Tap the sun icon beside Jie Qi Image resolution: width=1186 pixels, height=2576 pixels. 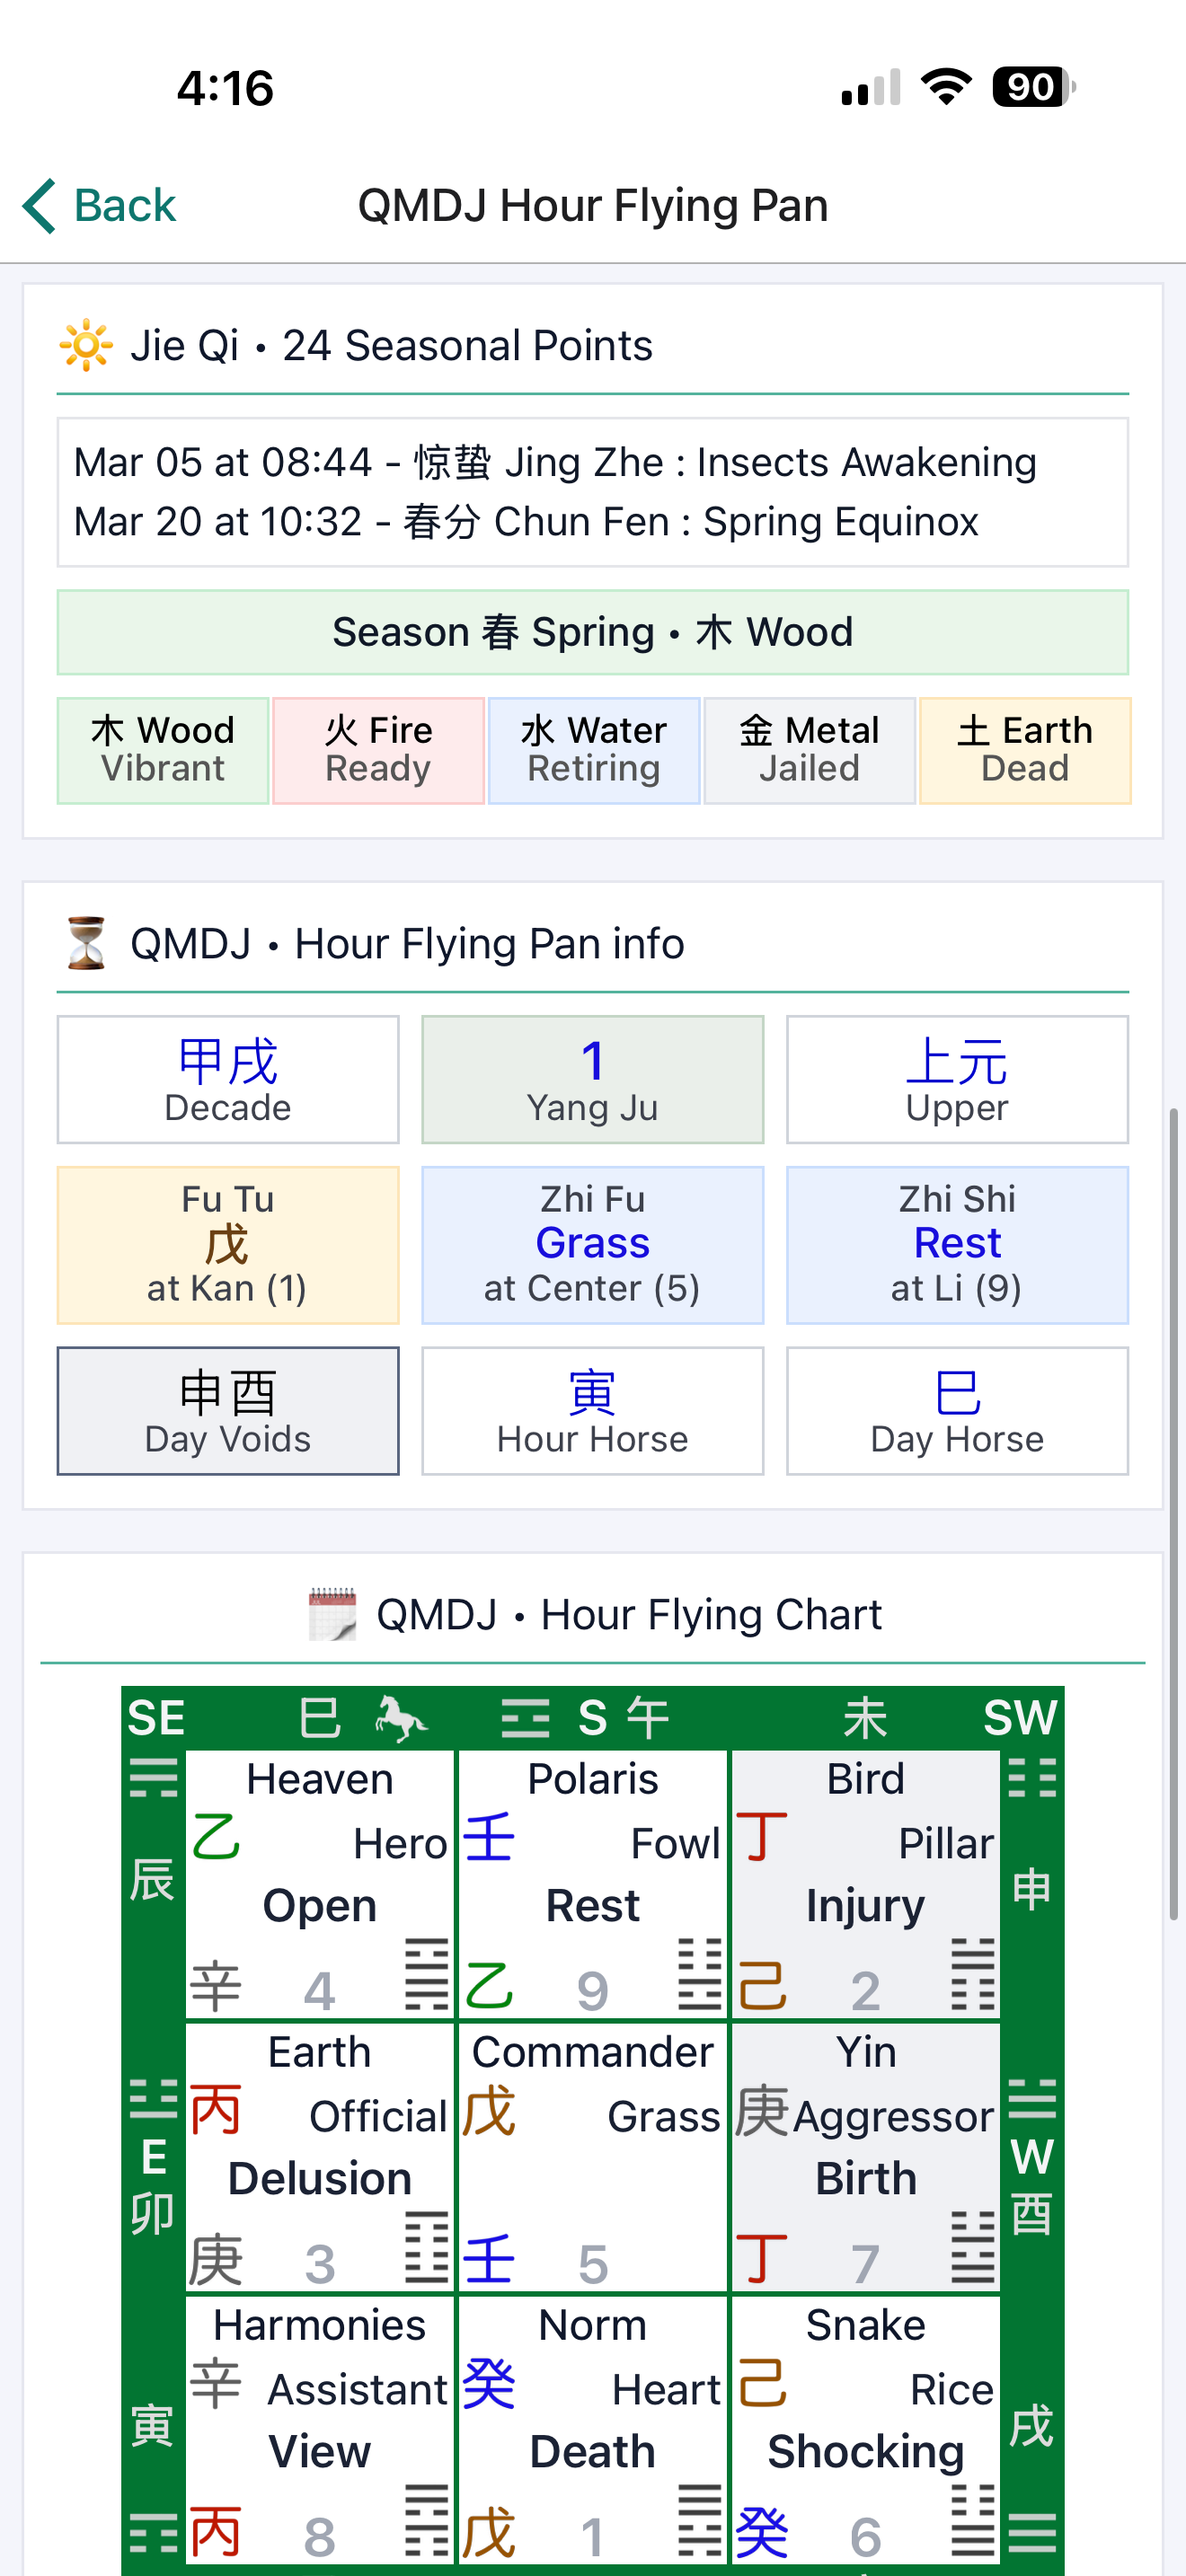pyautogui.click(x=86, y=346)
